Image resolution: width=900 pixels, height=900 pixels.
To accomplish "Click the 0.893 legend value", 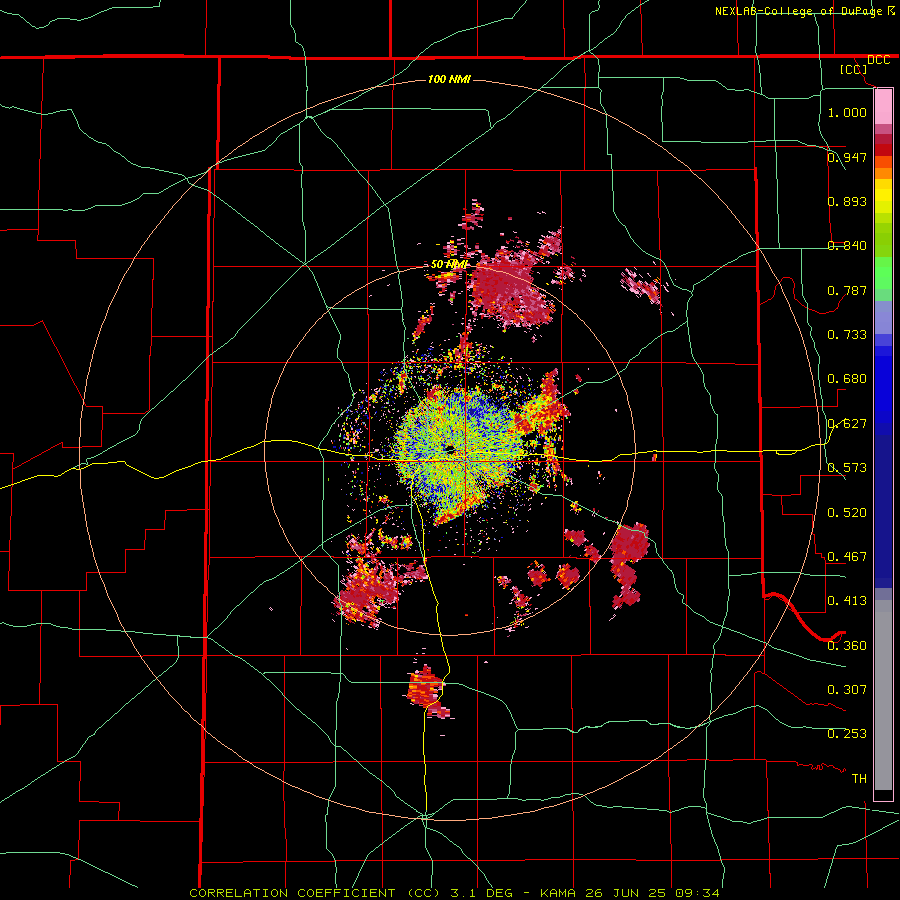I will 847,201.
